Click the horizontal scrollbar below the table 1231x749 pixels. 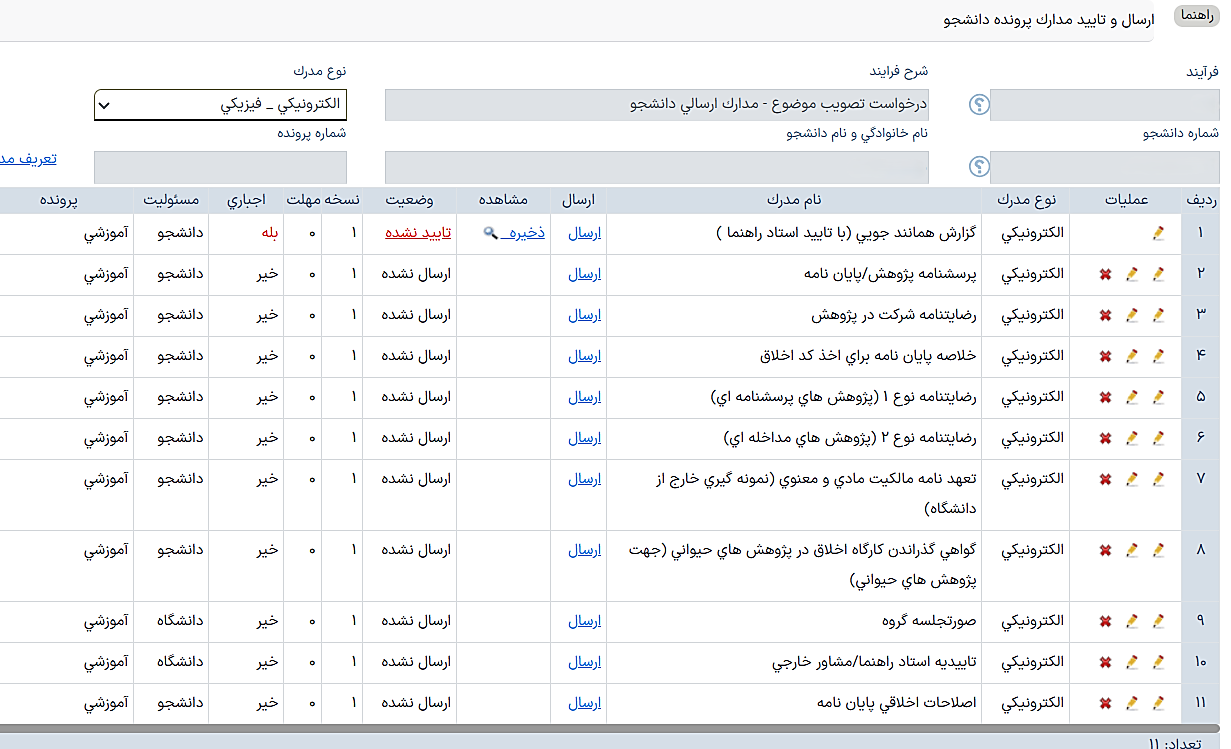pyautogui.click(x=610, y=729)
